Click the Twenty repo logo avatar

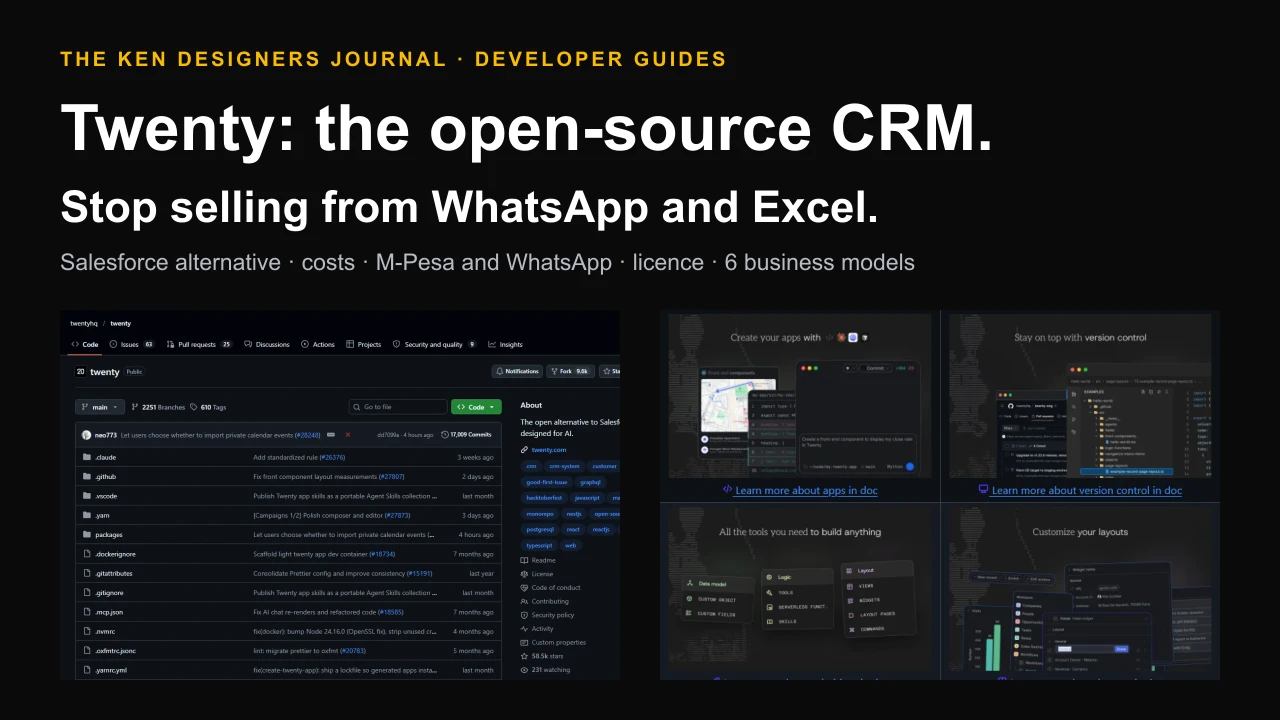pos(81,371)
